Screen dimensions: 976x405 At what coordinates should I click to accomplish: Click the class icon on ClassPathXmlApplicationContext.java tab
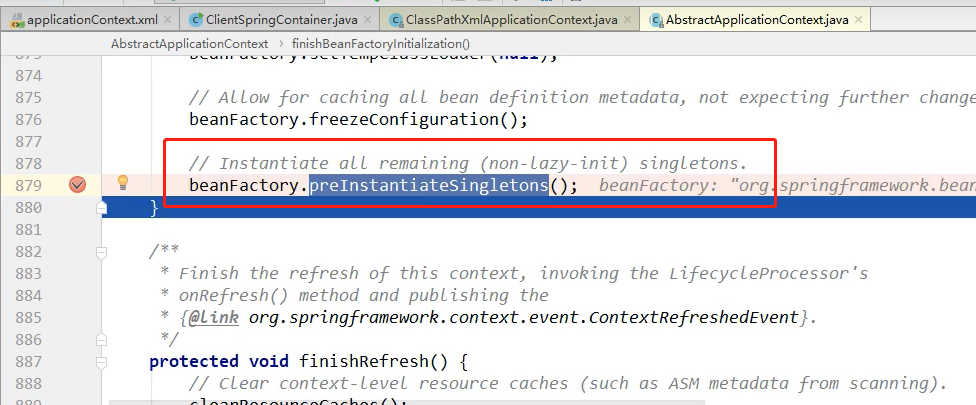[x=396, y=20]
